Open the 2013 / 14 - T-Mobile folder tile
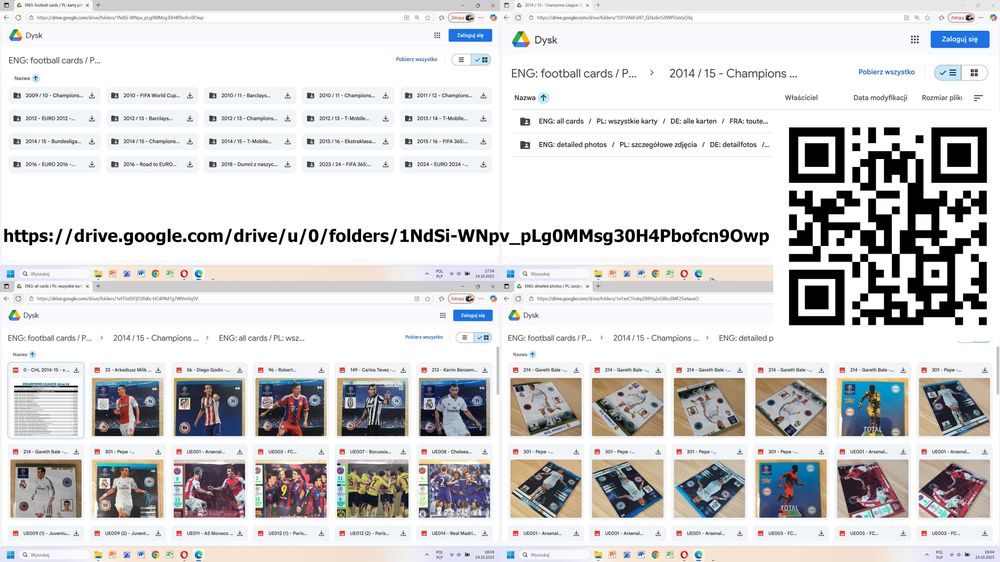Image resolution: width=1000 pixels, height=562 pixels. 446,119
